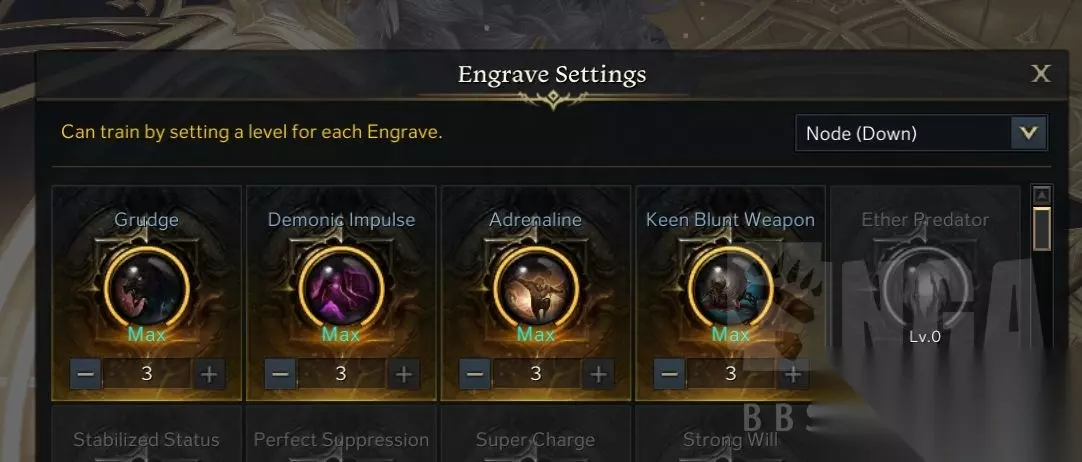Screen dimensions: 1082x462
Task: Select the Keen Blunt Weapon icon
Action: [731, 287]
